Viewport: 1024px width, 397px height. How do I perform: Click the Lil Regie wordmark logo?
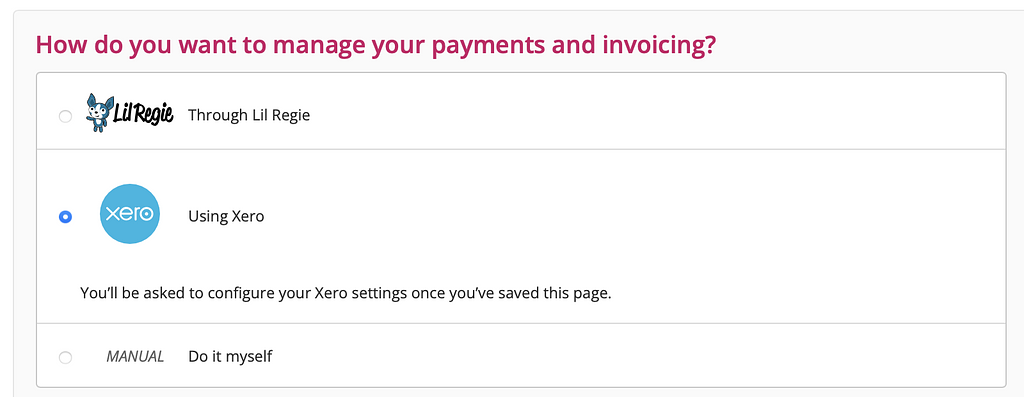click(143, 115)
